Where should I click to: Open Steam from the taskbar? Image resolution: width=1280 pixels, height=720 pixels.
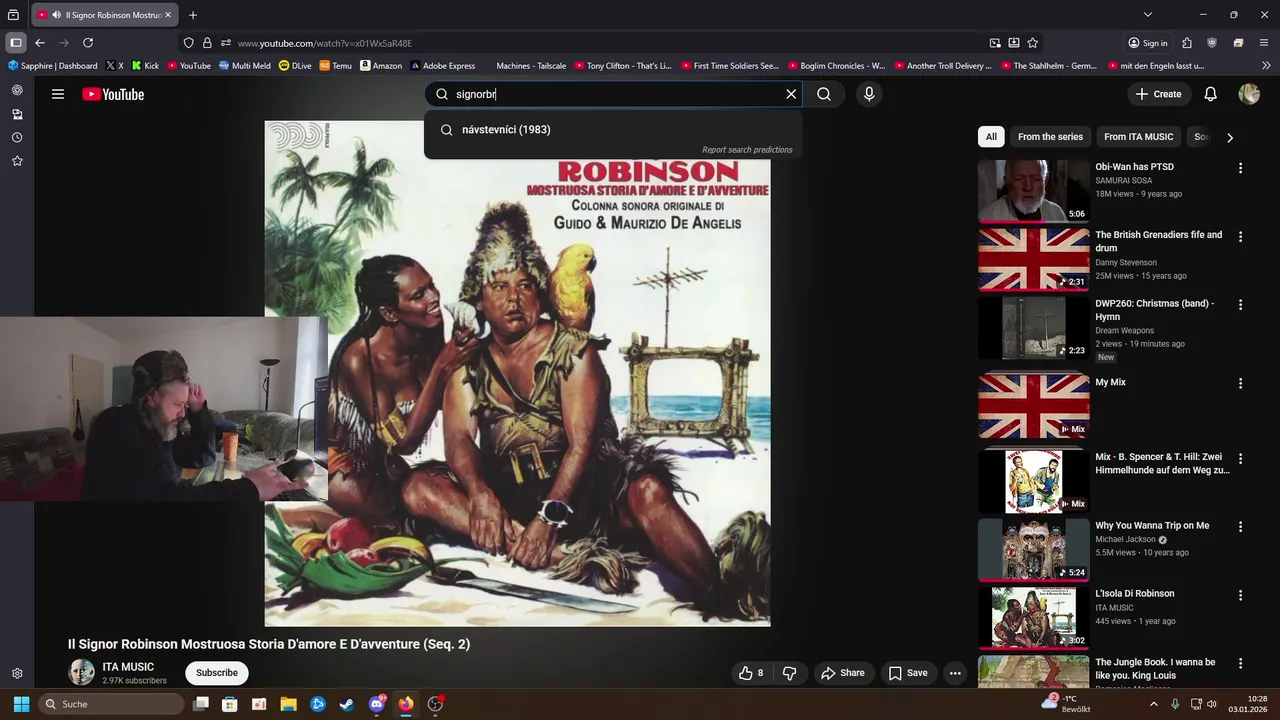coord(347,704)
